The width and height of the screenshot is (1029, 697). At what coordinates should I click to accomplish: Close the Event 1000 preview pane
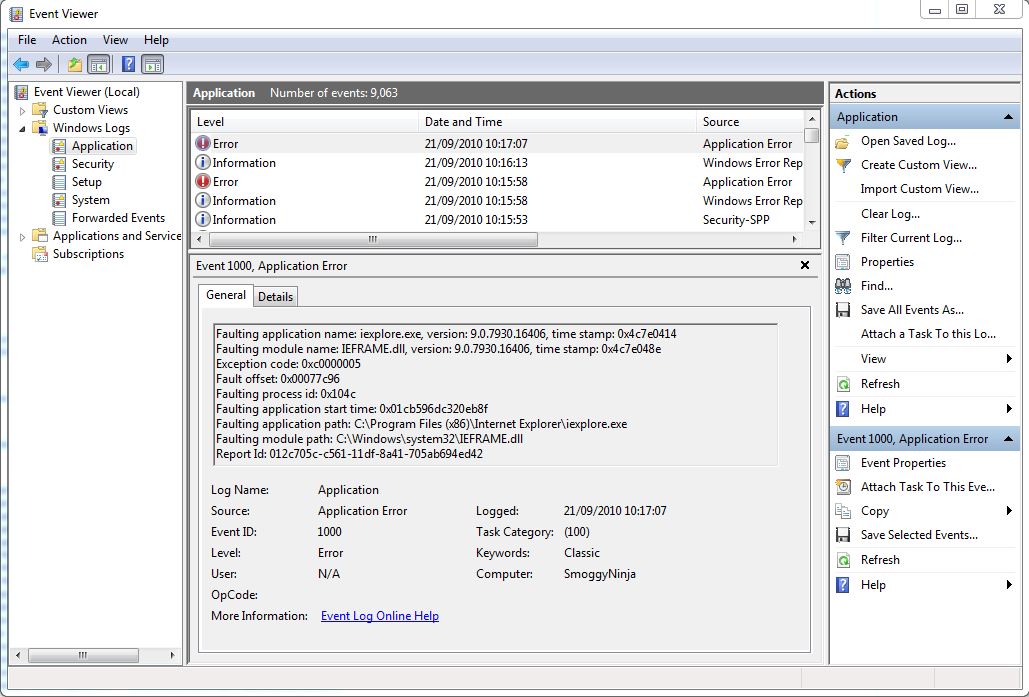(805, 265)
